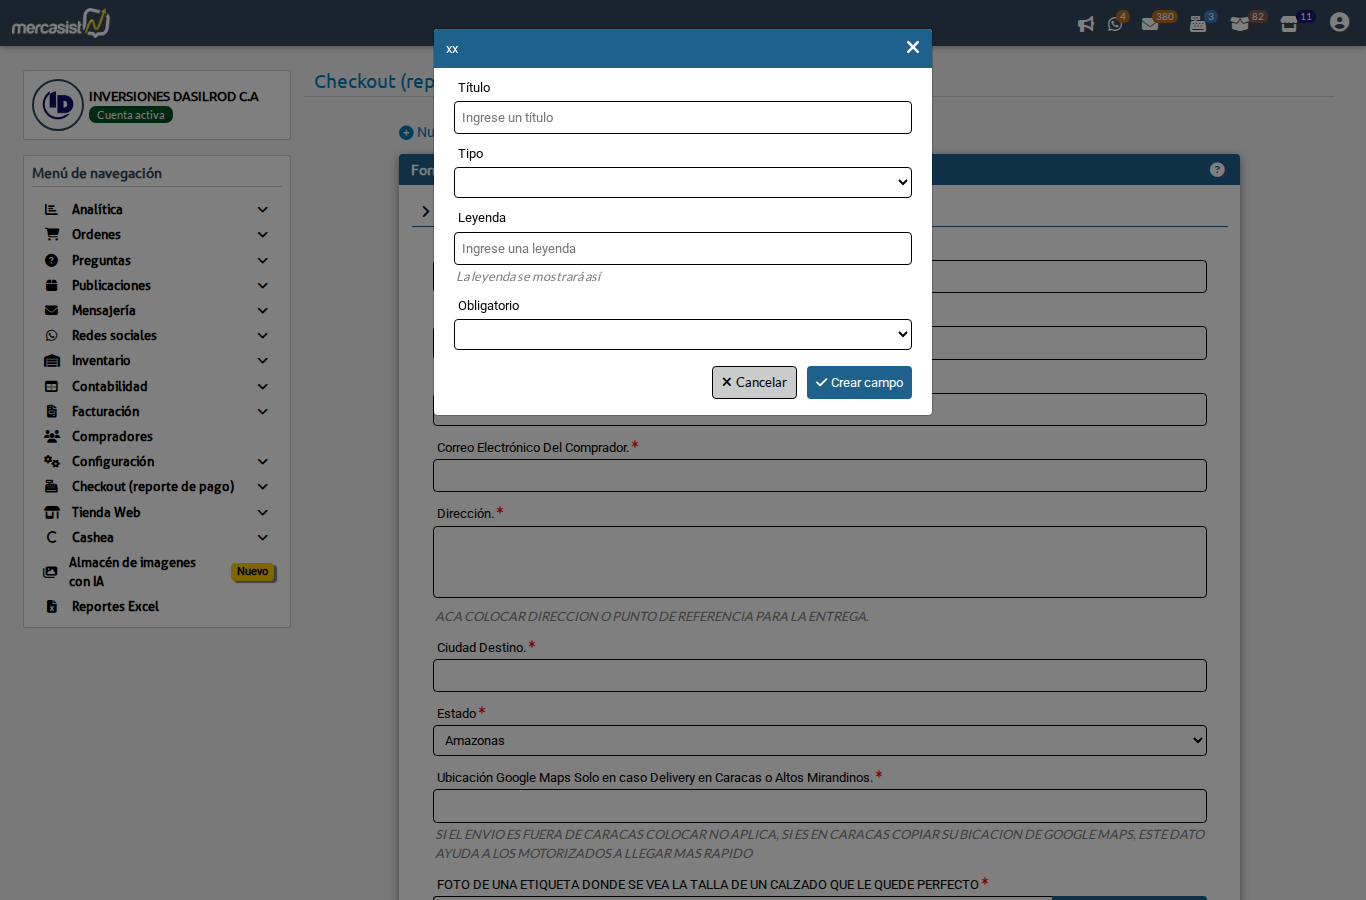
Task: Open the Tipo dropdown
Action: (682, 182)
